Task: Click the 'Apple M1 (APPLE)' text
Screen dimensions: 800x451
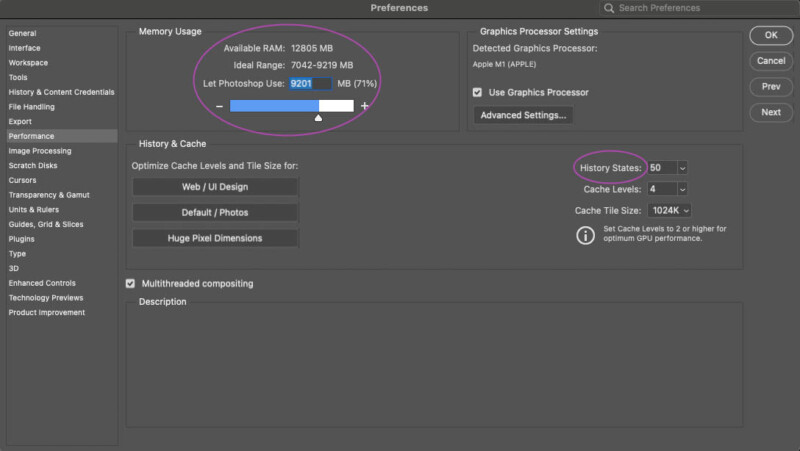Action: point(504,64)
